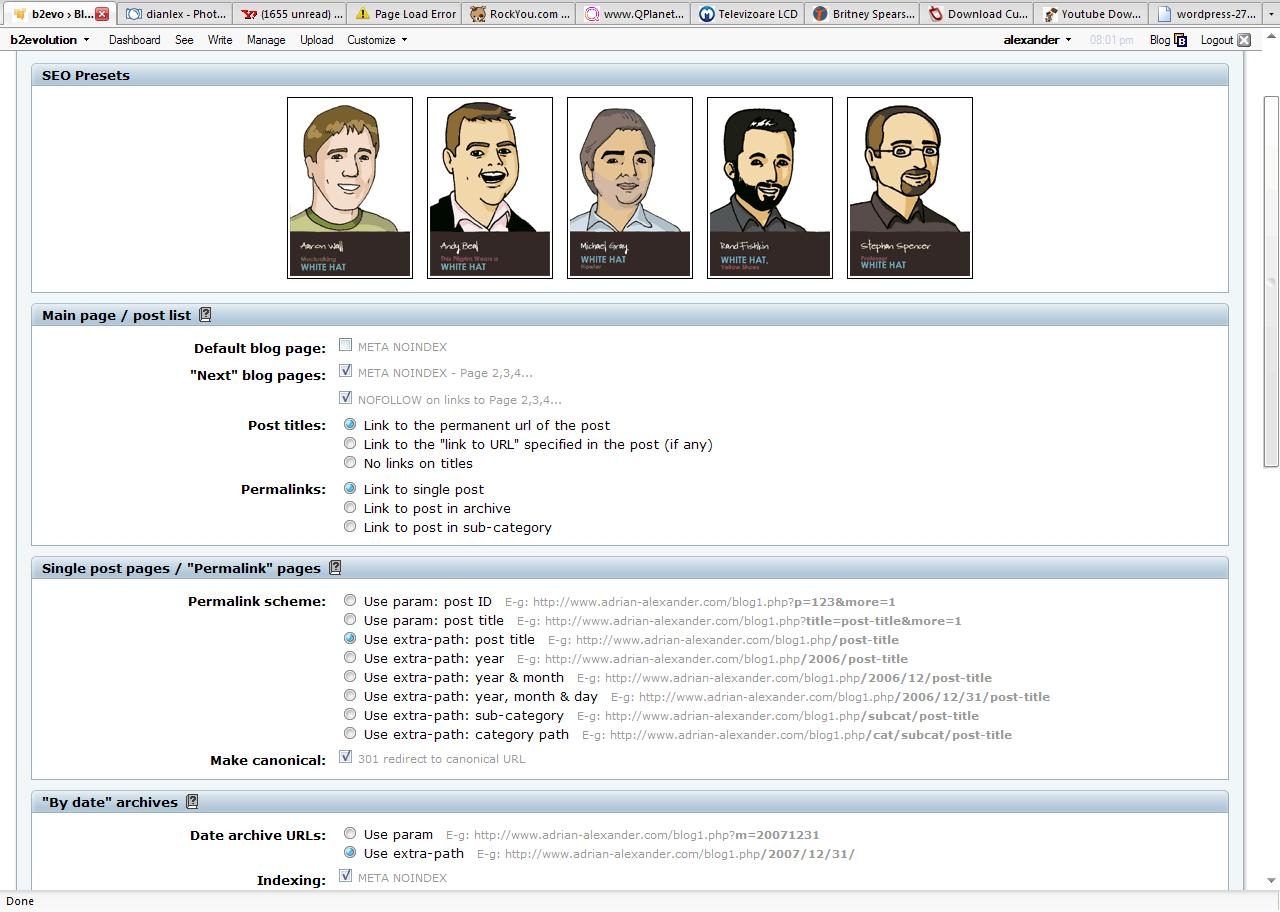
Task: Open help icon beside Single post pages heading
Action: point(335,567)
